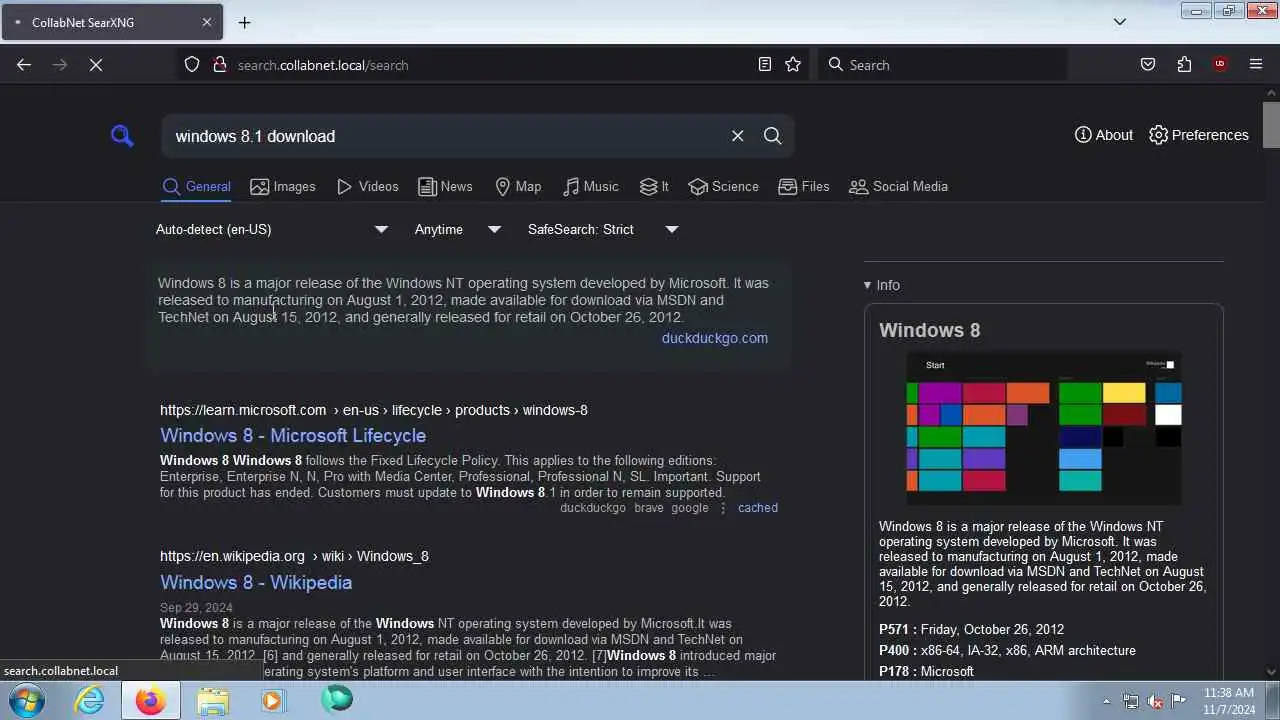This screenshot has width=1280, height=720.
Task: Open the network tray icon
Action: click(1131, 701)
